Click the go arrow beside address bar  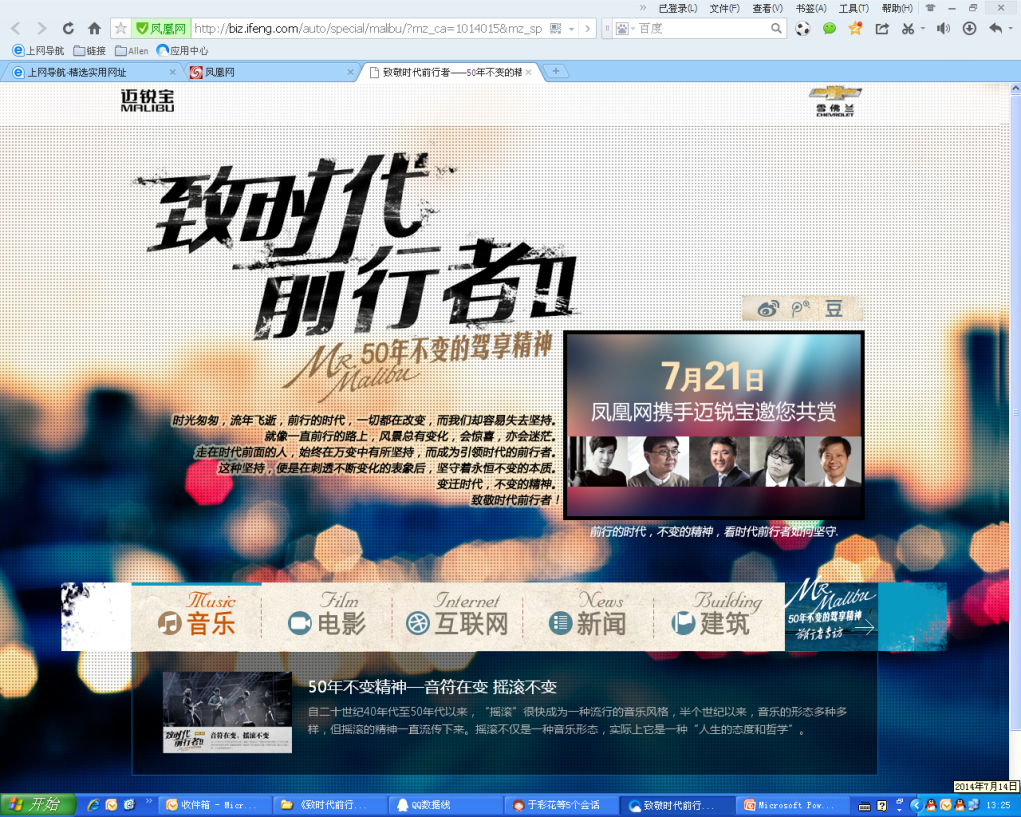587,29
